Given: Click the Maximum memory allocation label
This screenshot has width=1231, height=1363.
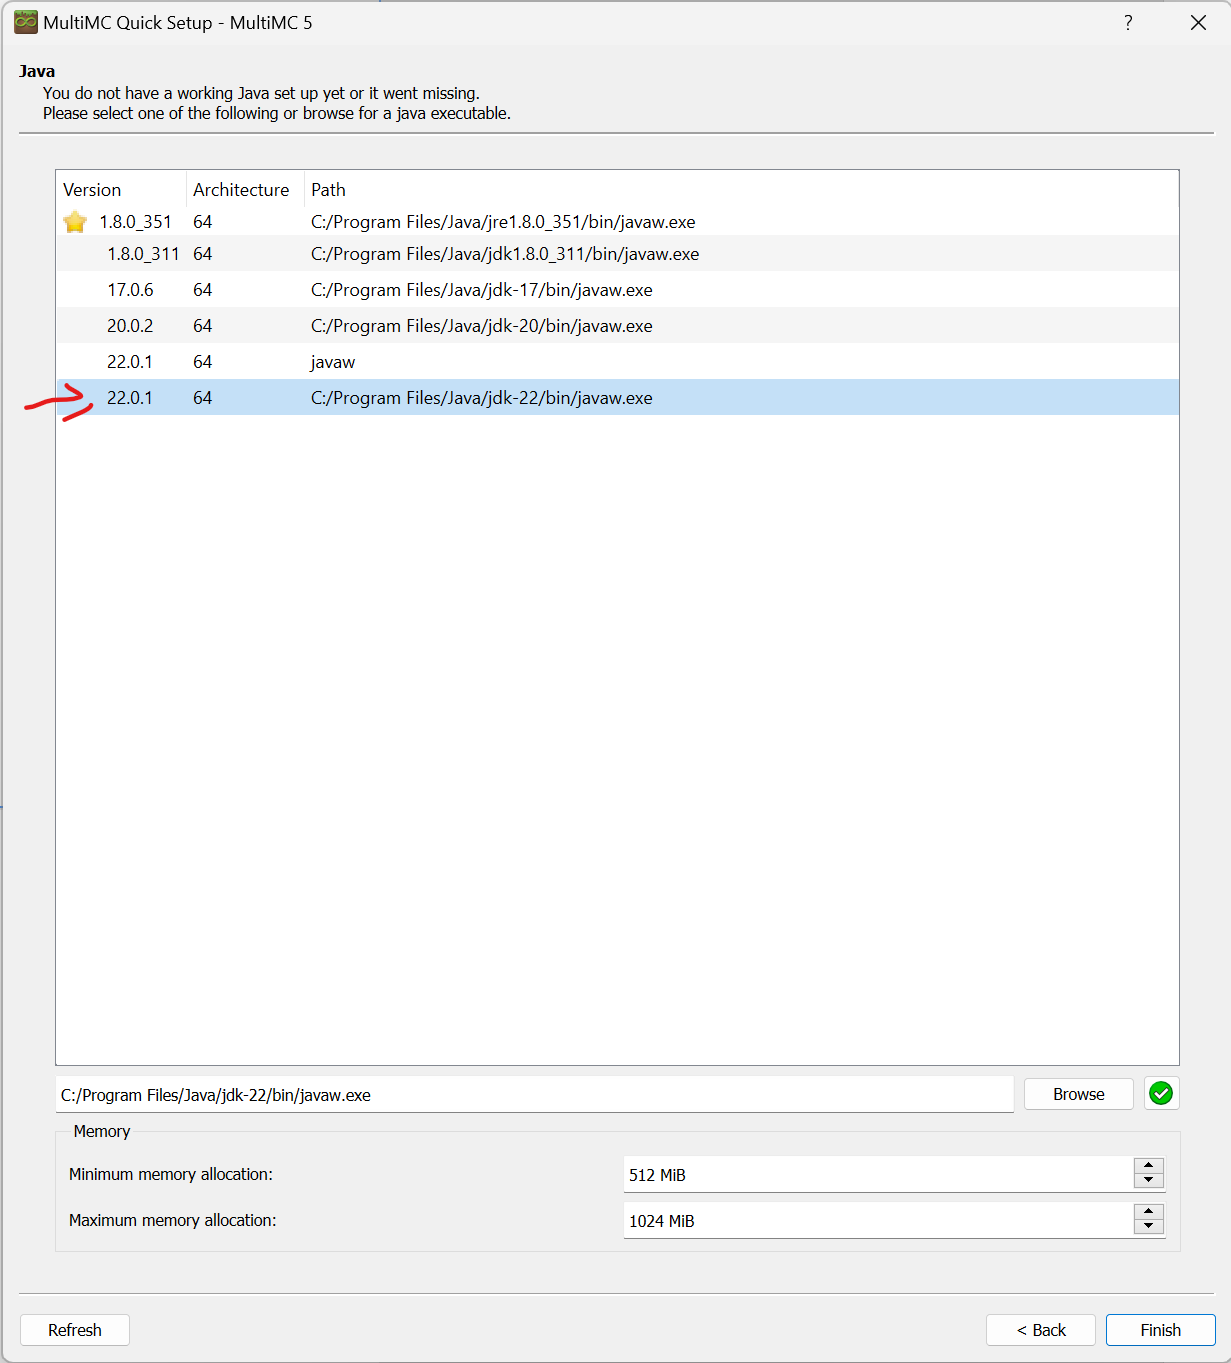Looking at the screenshot, I should coord(173,1220).
